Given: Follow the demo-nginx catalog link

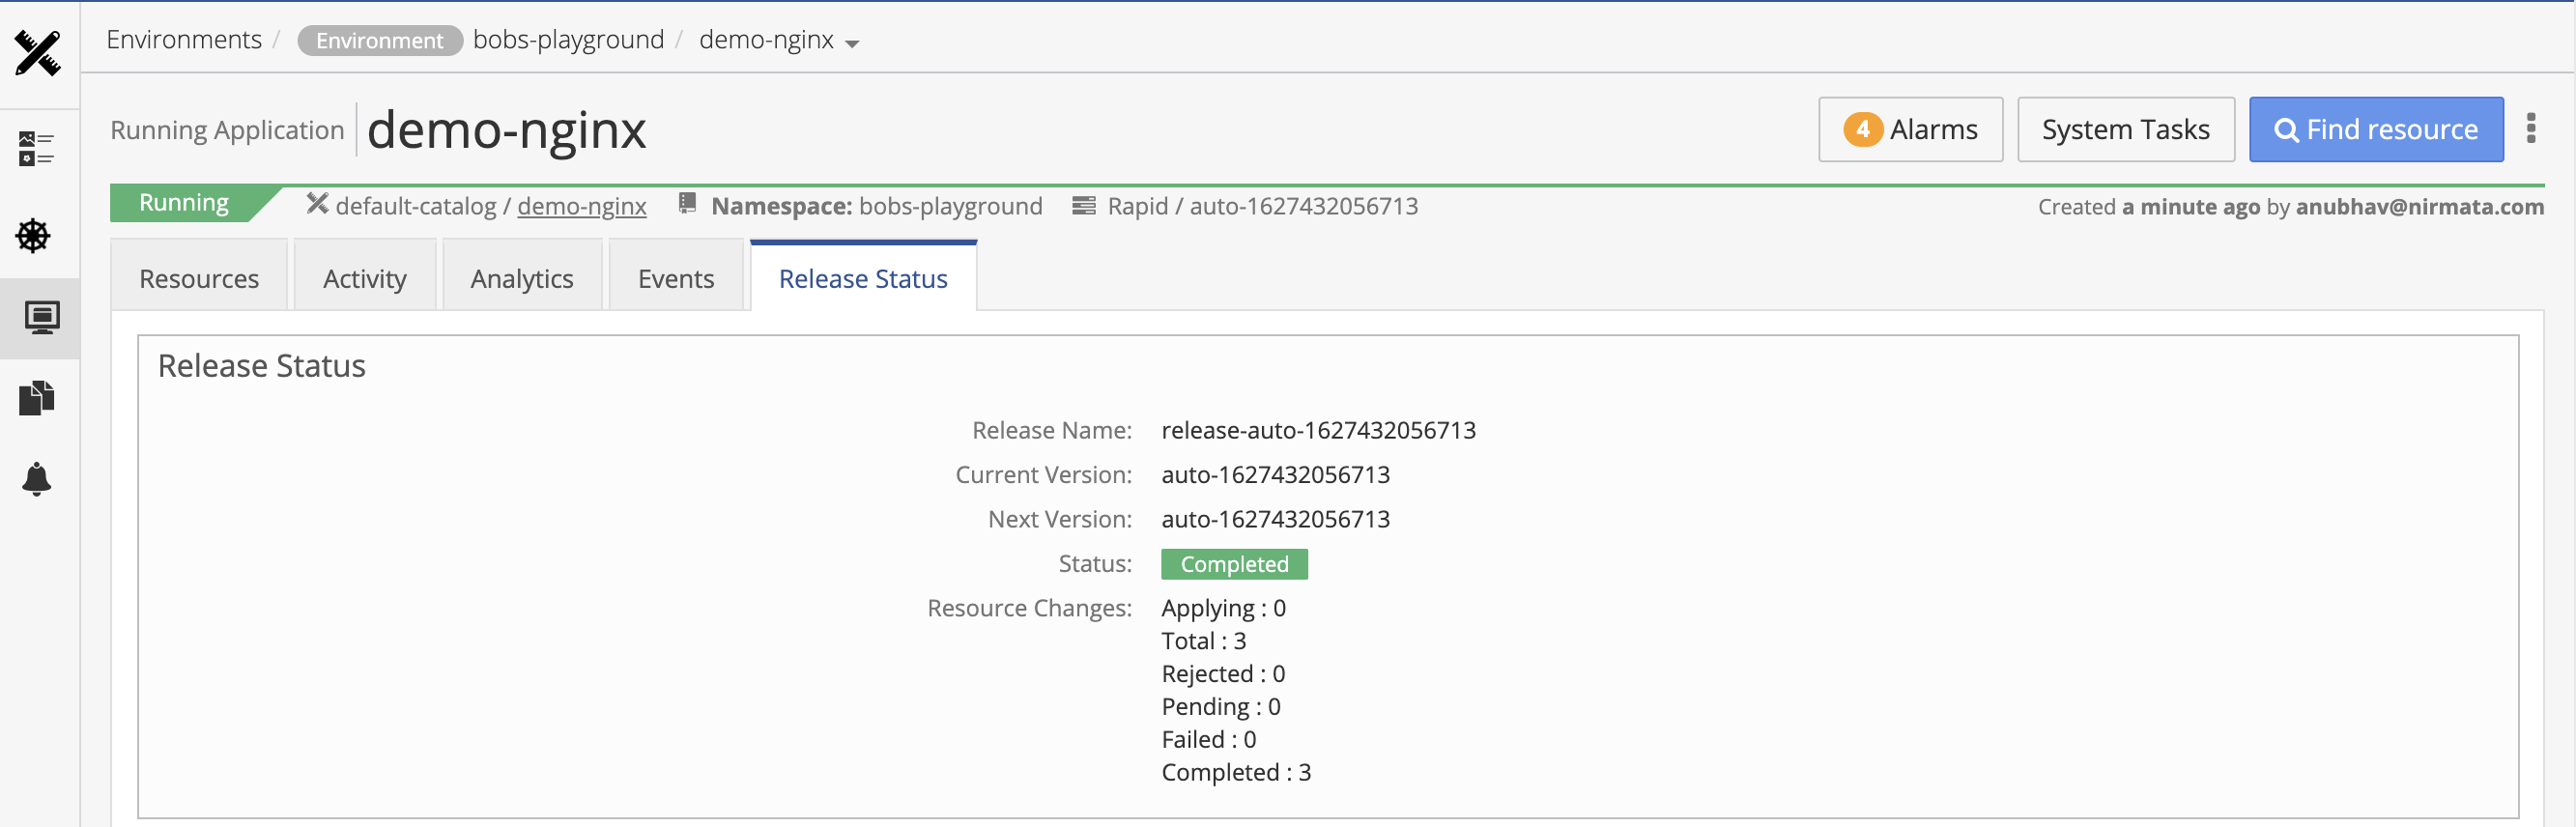Looking at the screenshot, I should [582, 206].
